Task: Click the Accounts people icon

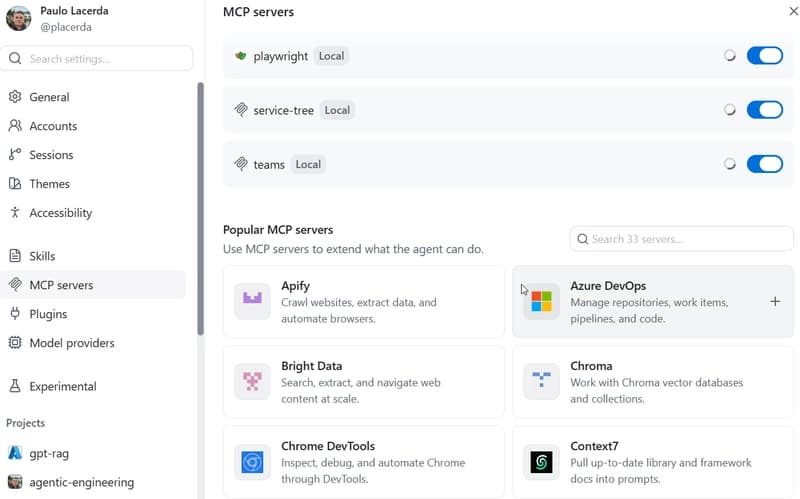Action: [x=15, y=126]
